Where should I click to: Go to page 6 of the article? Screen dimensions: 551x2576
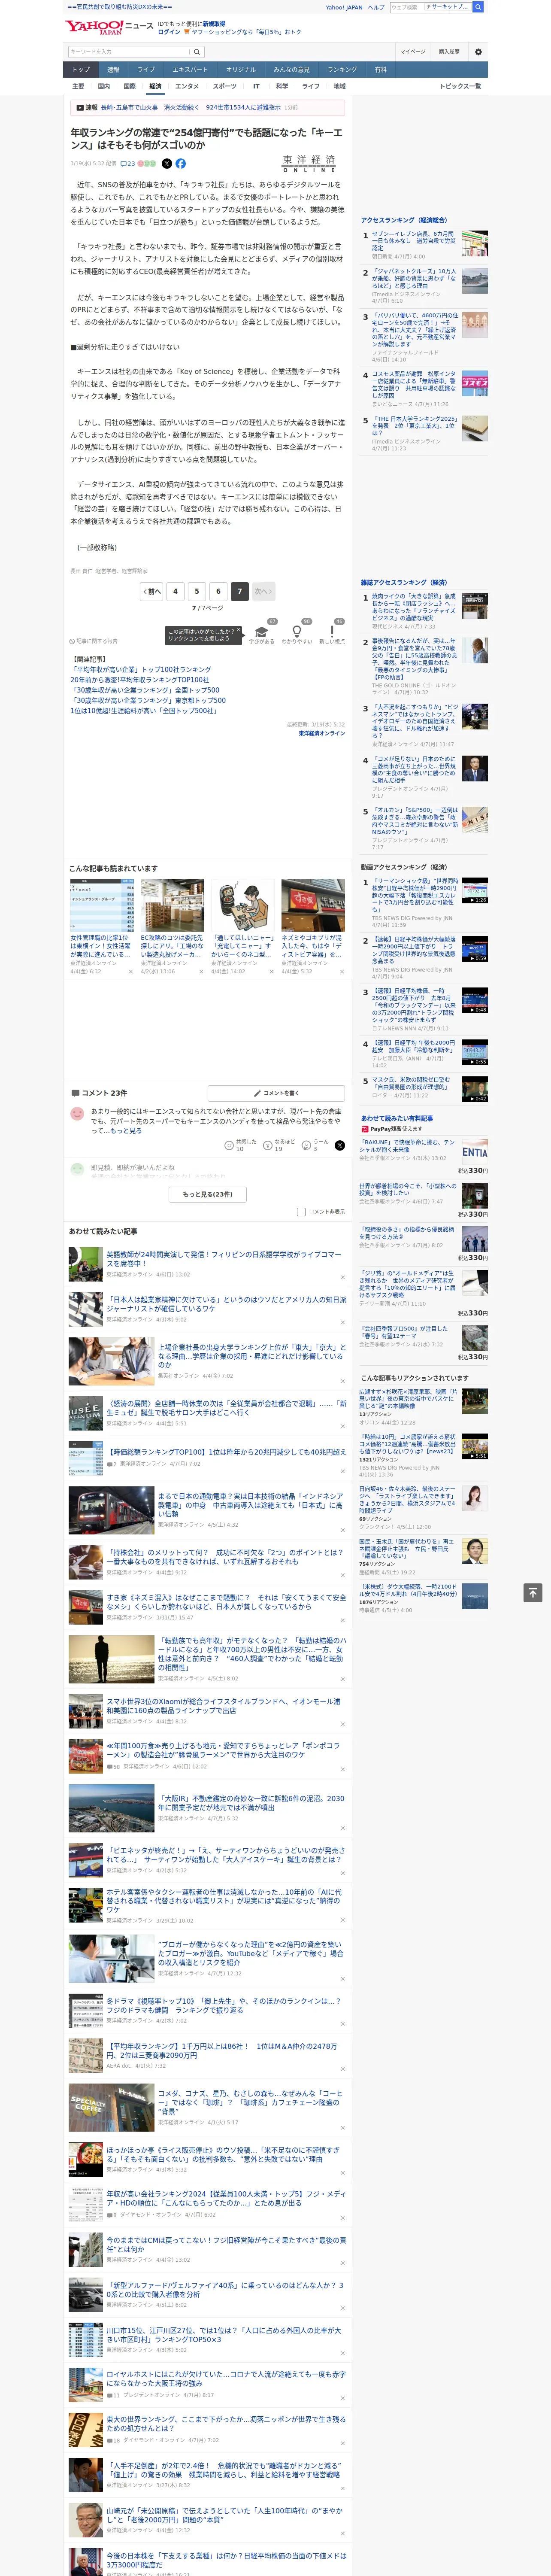tap(218, 591)
